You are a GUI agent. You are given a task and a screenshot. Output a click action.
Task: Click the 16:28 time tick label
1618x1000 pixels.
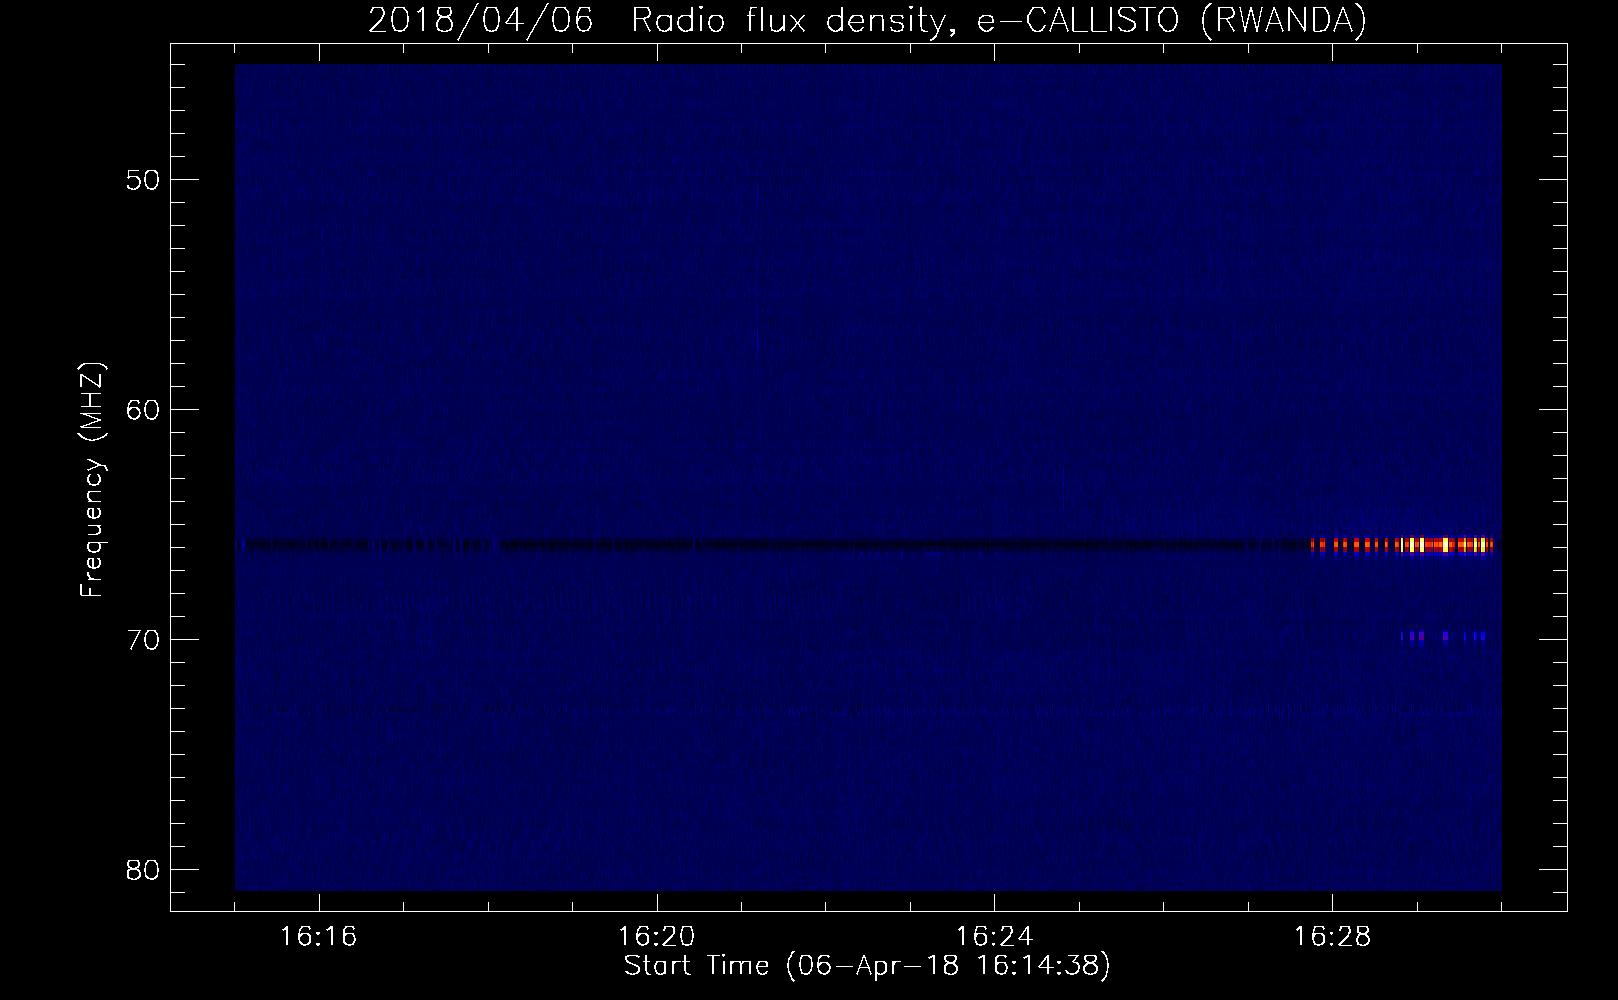(x=1333, y=937)
